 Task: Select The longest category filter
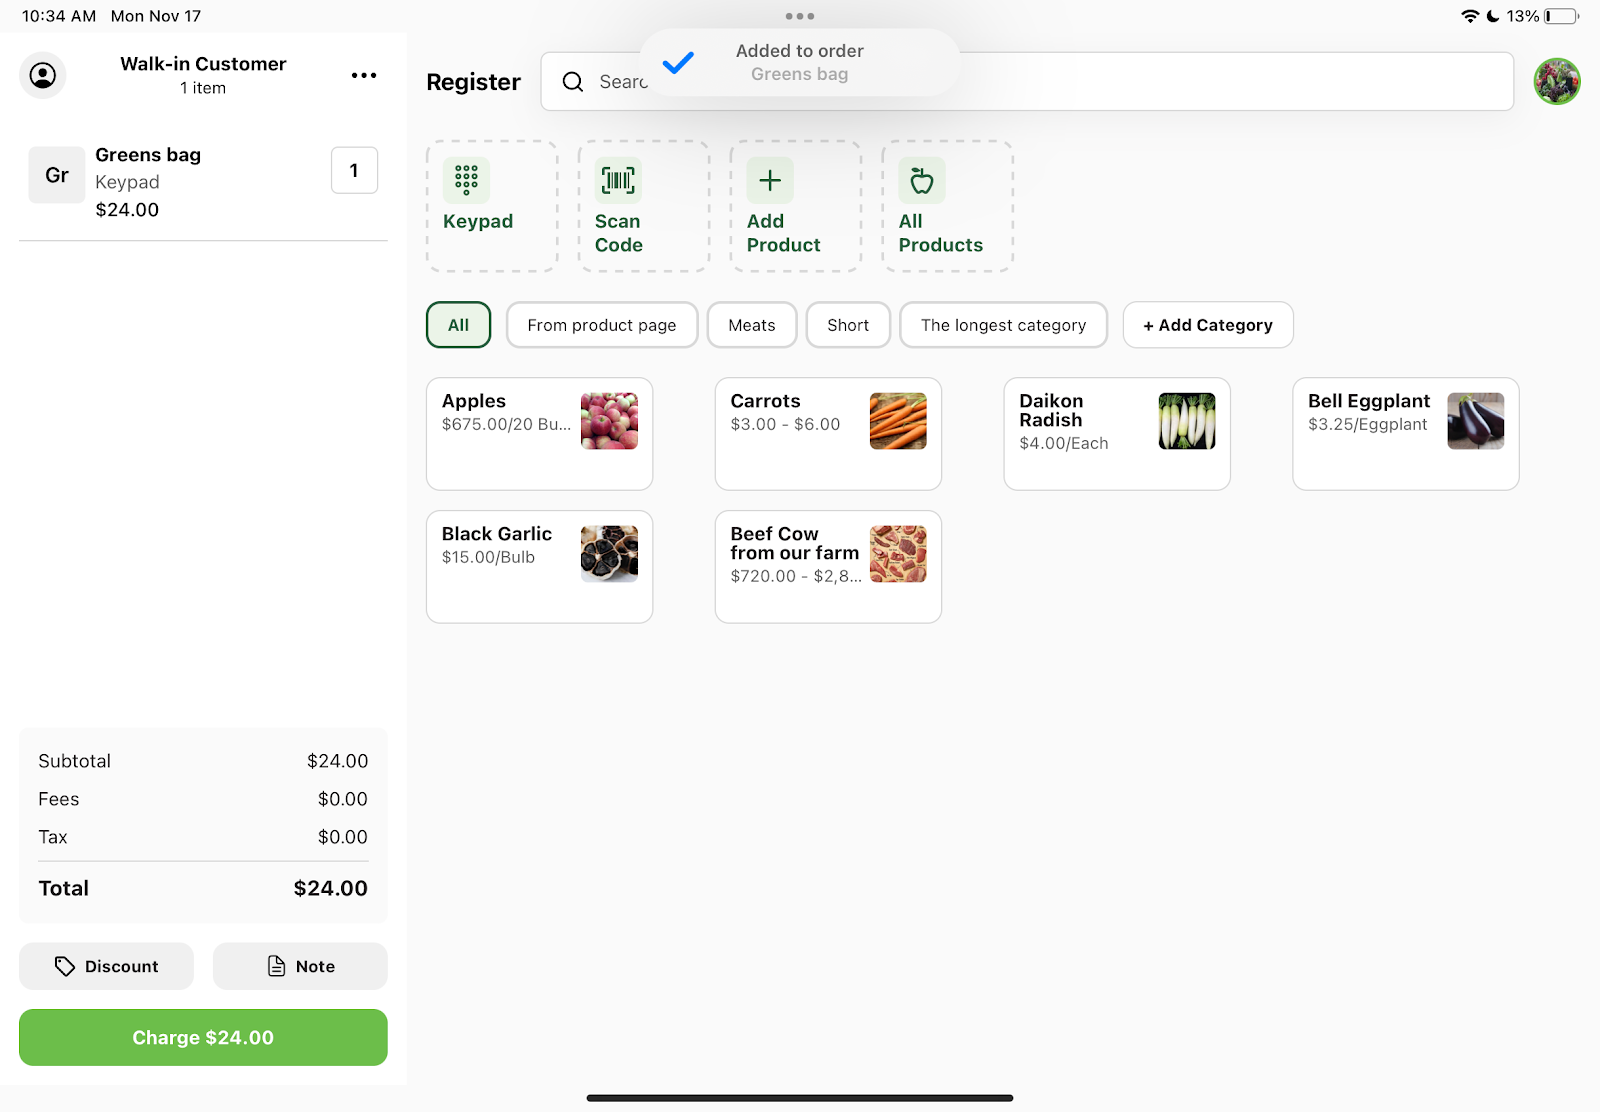(x=1003, y=325)
